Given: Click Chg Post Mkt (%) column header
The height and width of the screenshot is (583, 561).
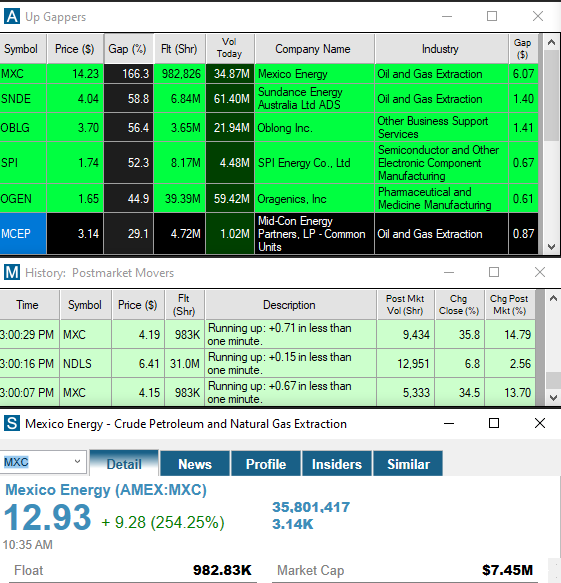Looking at the screenshot, I should (510, 305).
